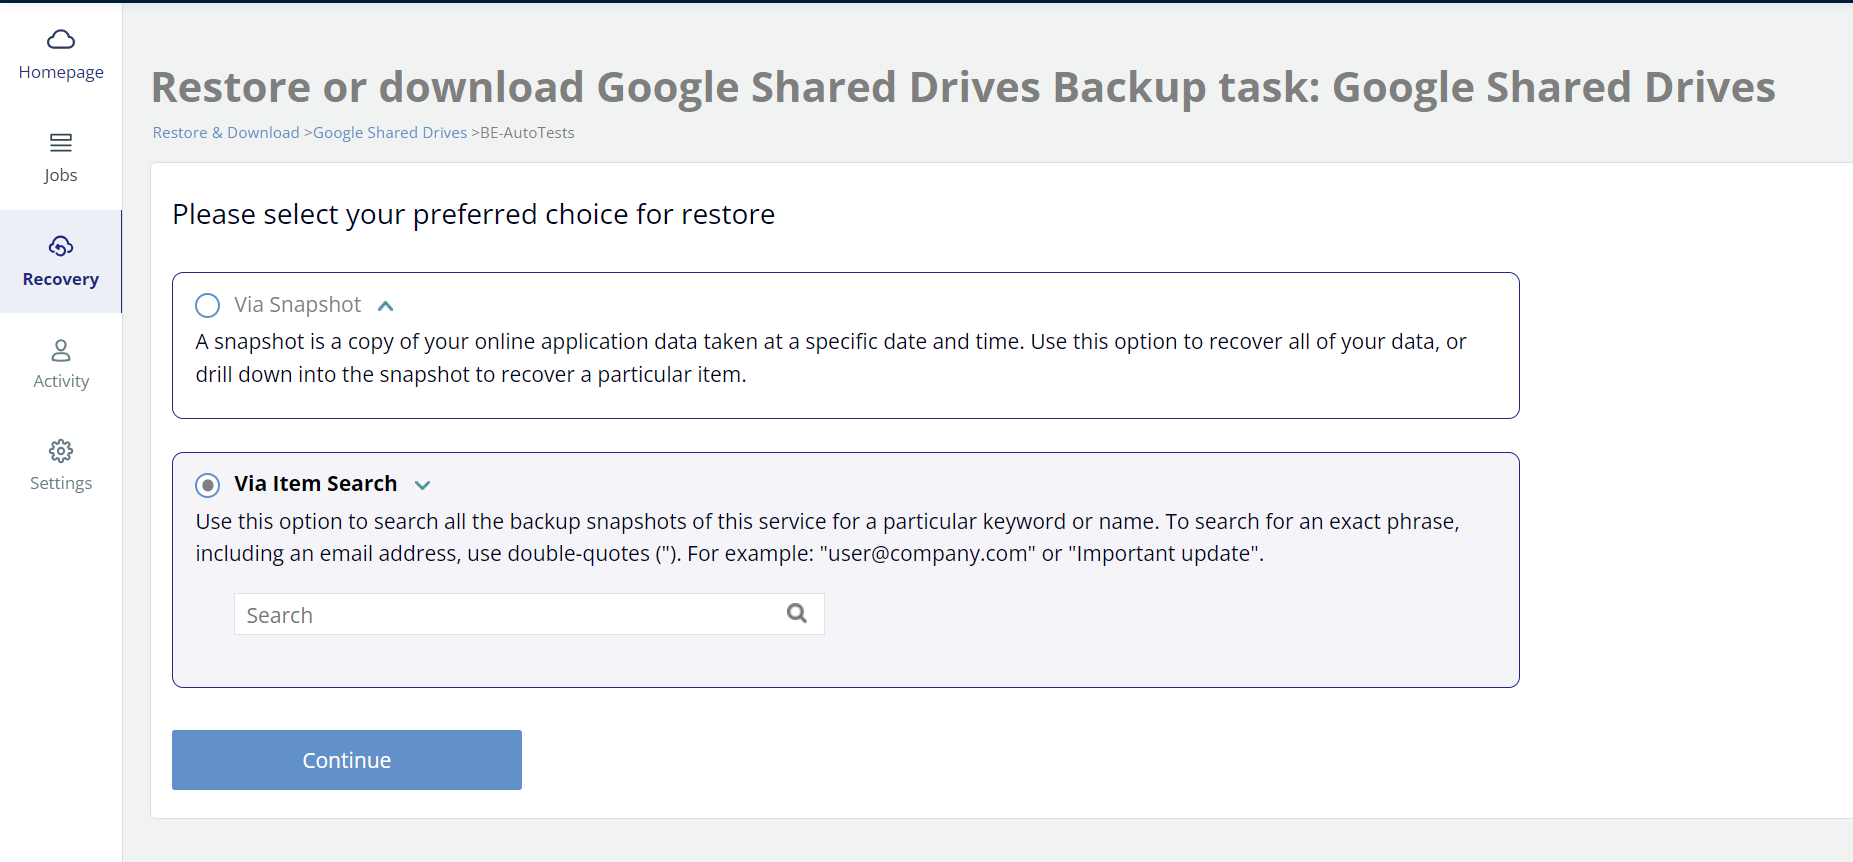Screen dimensions: 1853x862
Task: Open the Settings label in sidebar
Action: [61, 483]
